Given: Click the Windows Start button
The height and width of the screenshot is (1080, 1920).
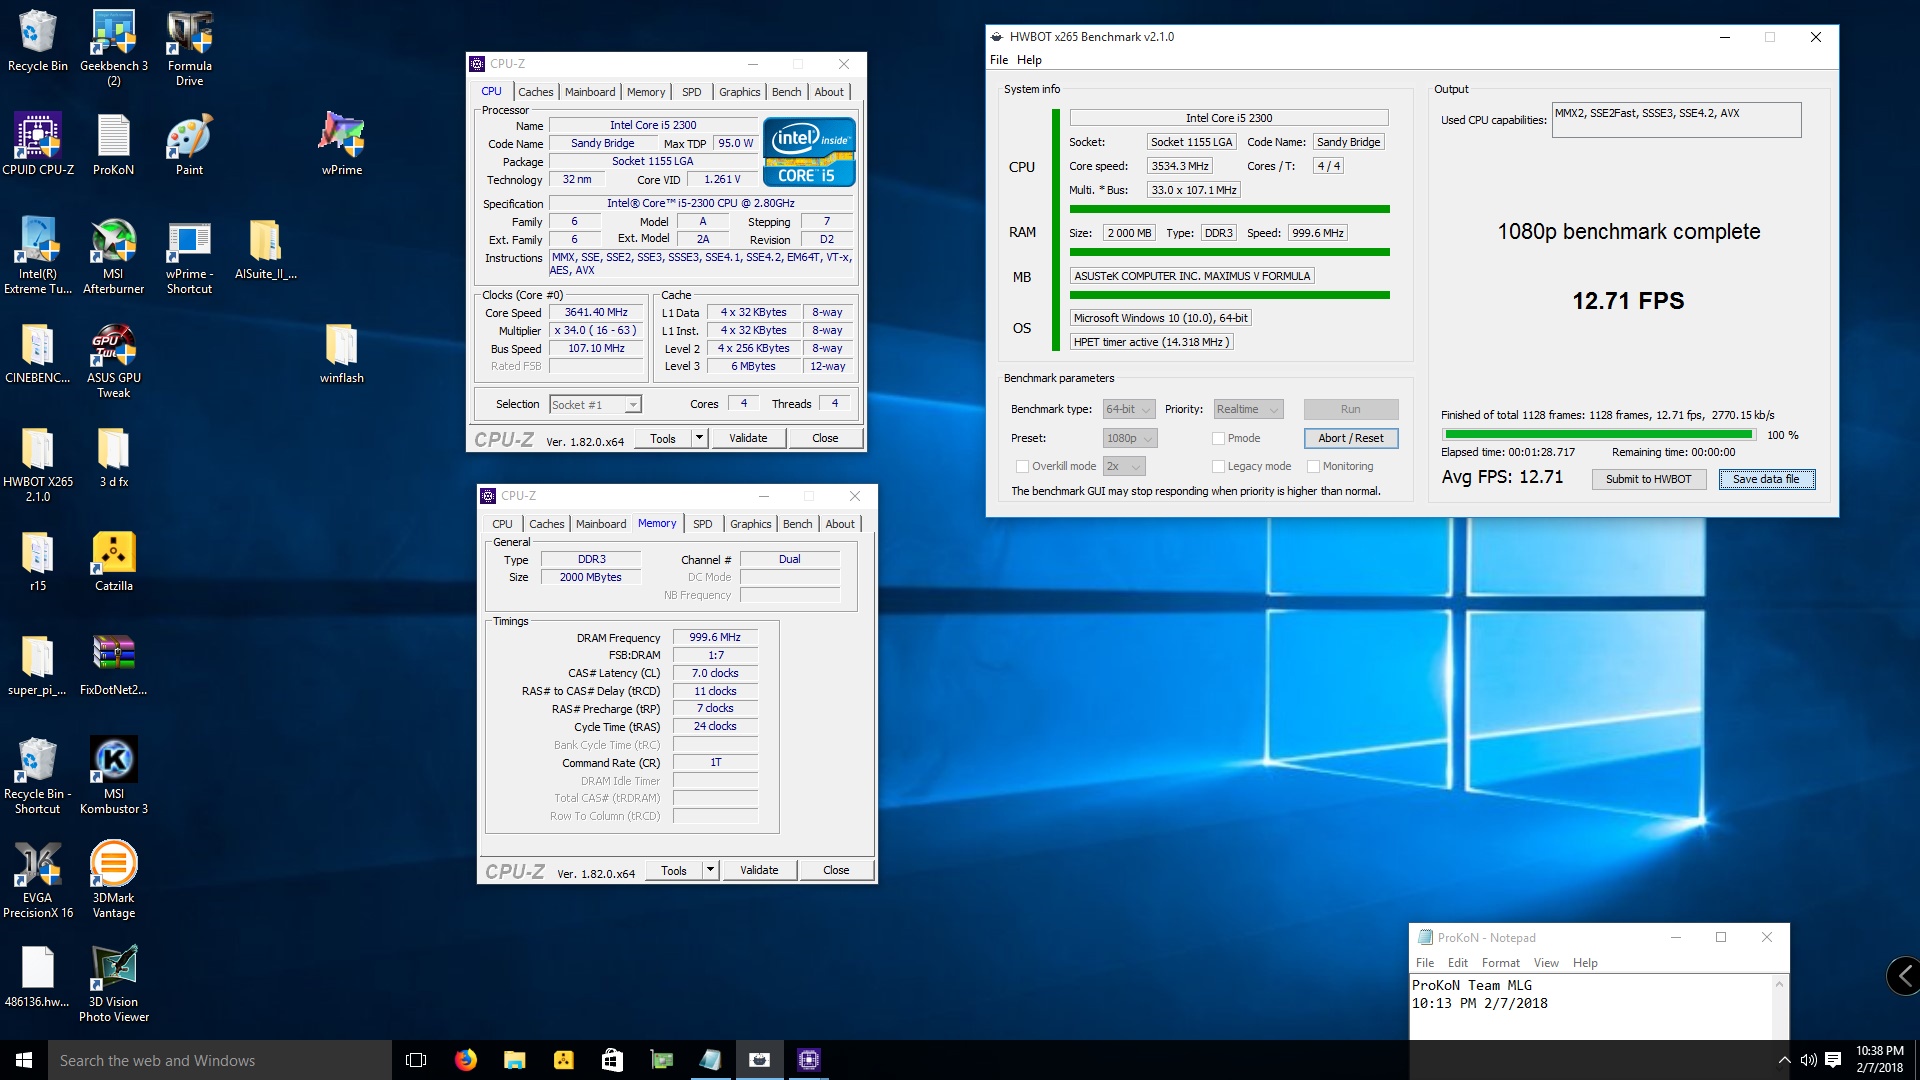Looking at the screenshot, I should click(24, 1060).
